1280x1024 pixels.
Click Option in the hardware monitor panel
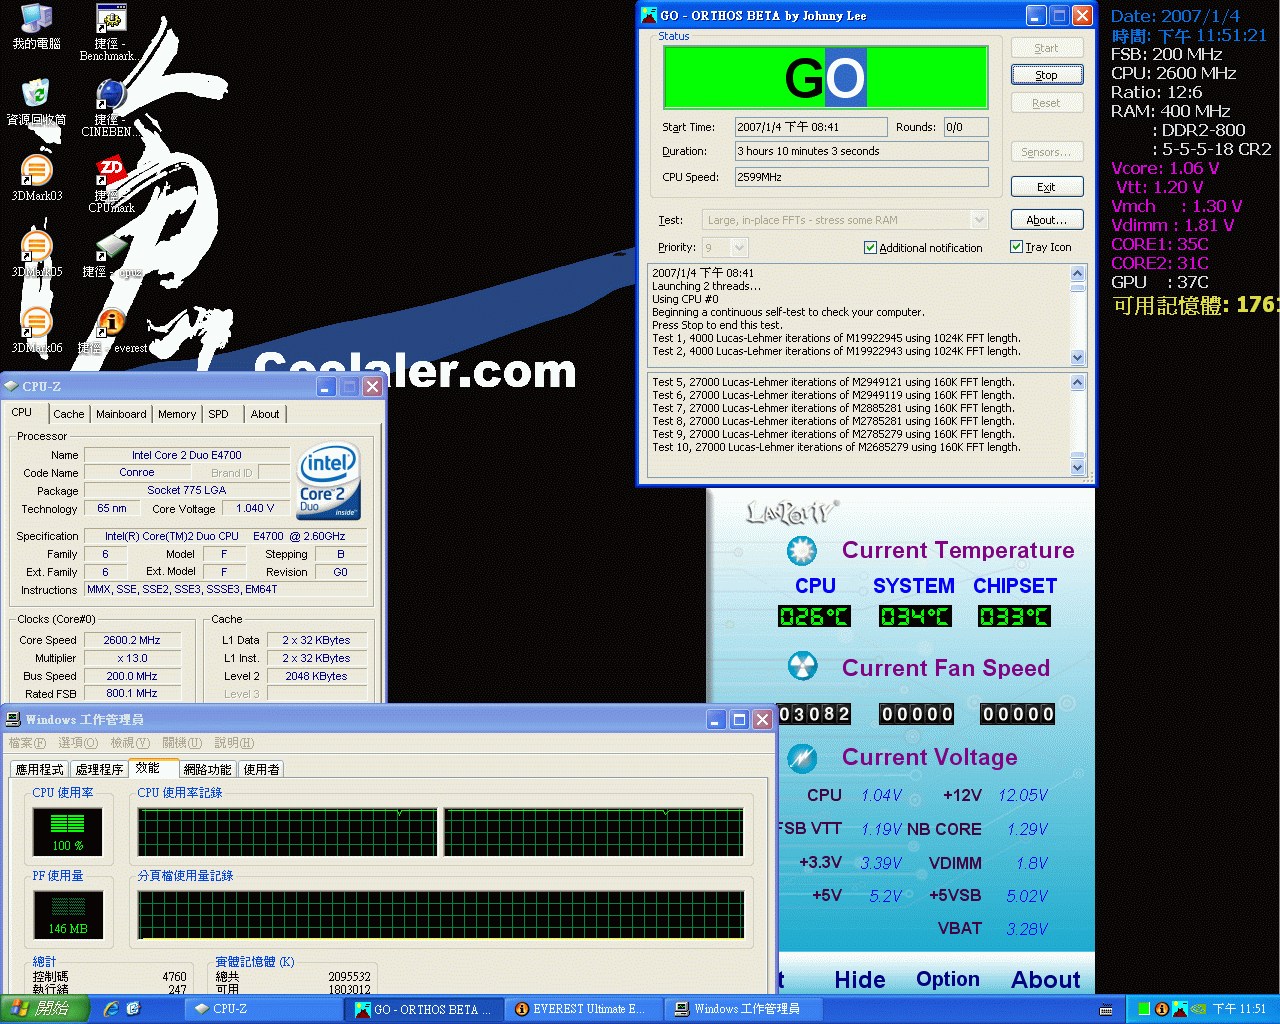coord(948,979)
